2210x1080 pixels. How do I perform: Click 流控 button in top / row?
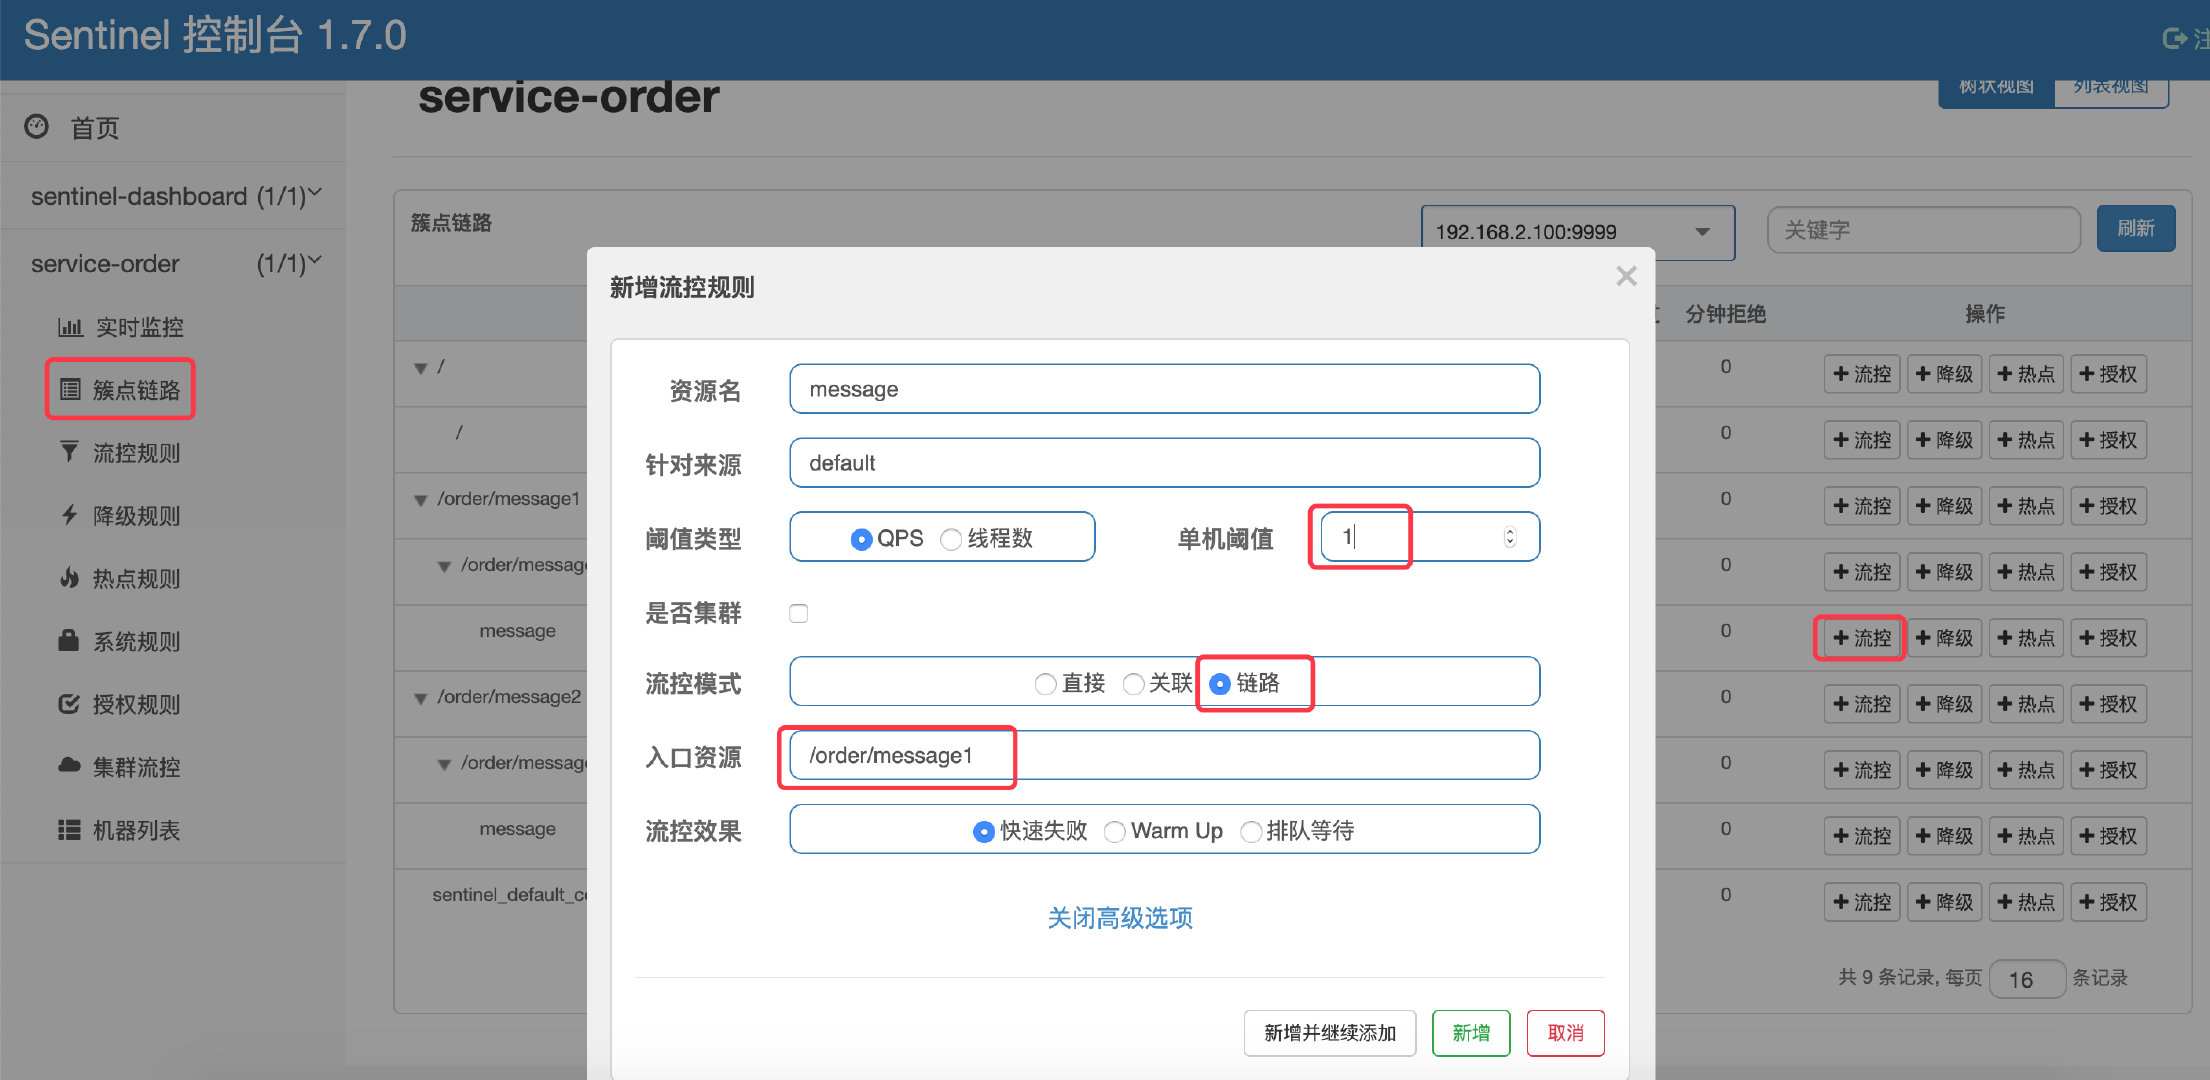pos(1862,374)
